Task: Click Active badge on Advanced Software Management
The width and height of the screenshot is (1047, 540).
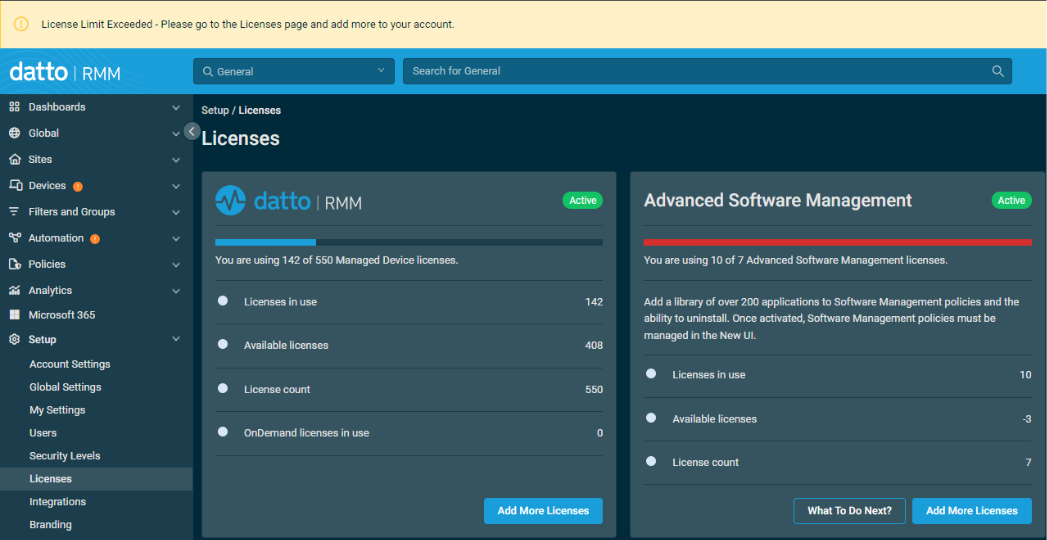Action: (x=1011, y=200)
